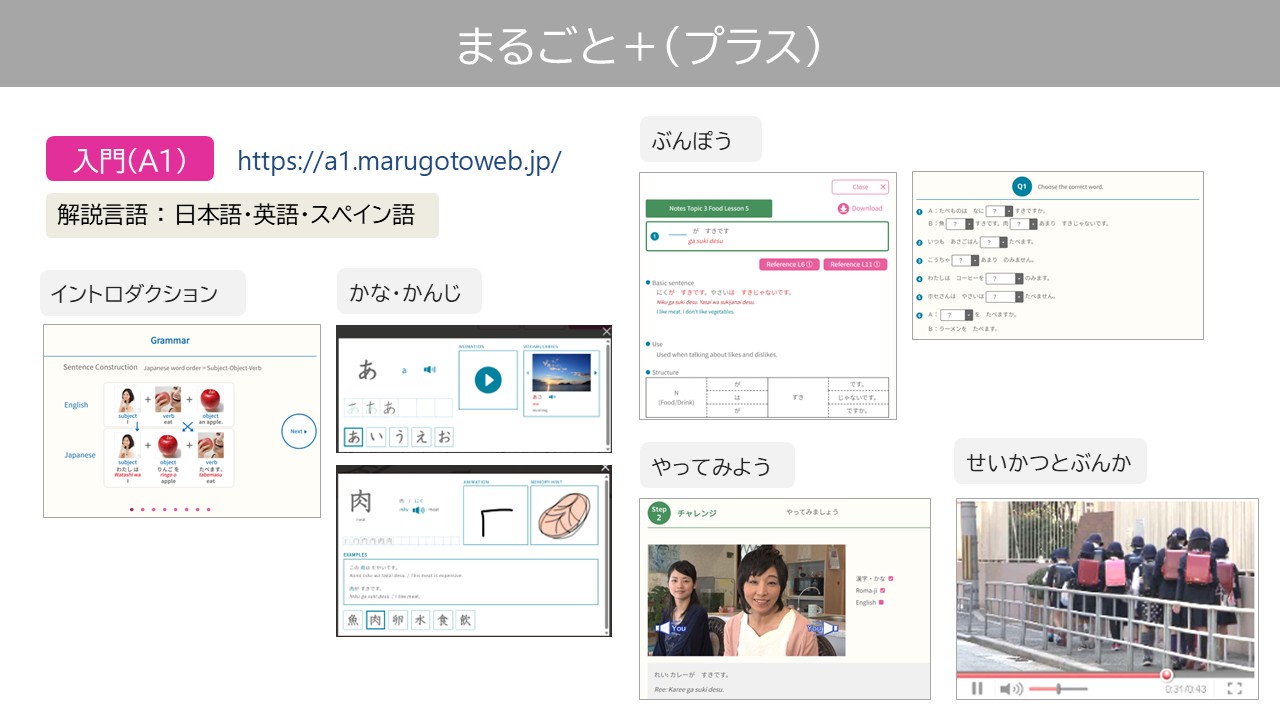
Task: Click the speaker icon beside 肉 reading
Action: pyautogui.click(x=419, y=509)
